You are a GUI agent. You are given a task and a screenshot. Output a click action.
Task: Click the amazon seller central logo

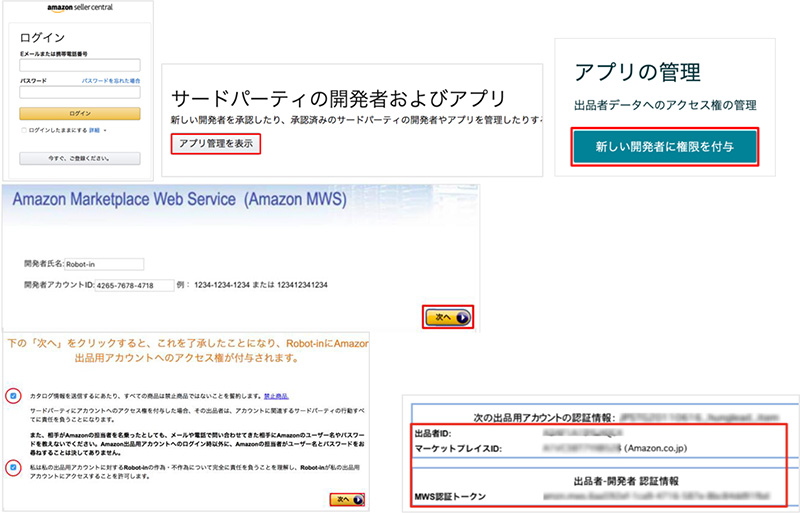pos(80,8)
